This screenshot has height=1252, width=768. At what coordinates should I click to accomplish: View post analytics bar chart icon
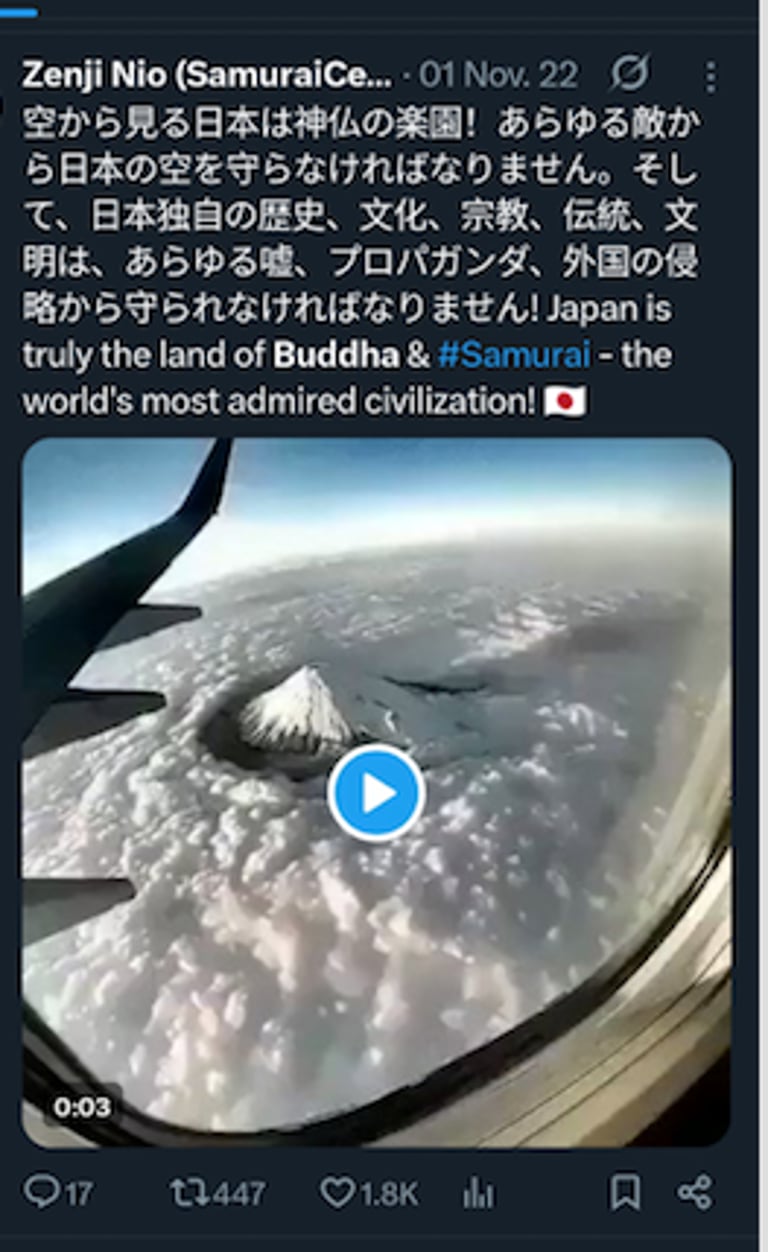(x=478, y=1192)
